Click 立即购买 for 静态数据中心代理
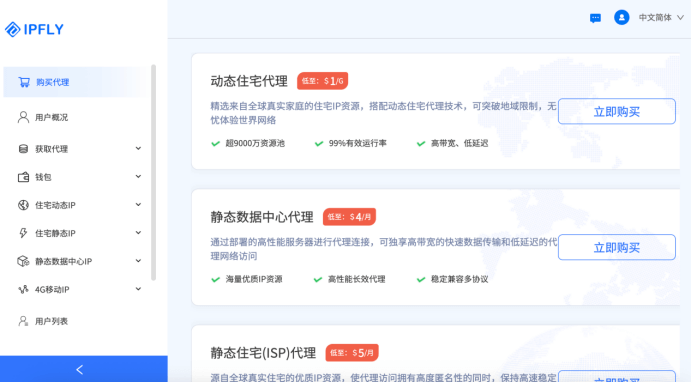Viewport: 692px width, 383px height. 617,248
